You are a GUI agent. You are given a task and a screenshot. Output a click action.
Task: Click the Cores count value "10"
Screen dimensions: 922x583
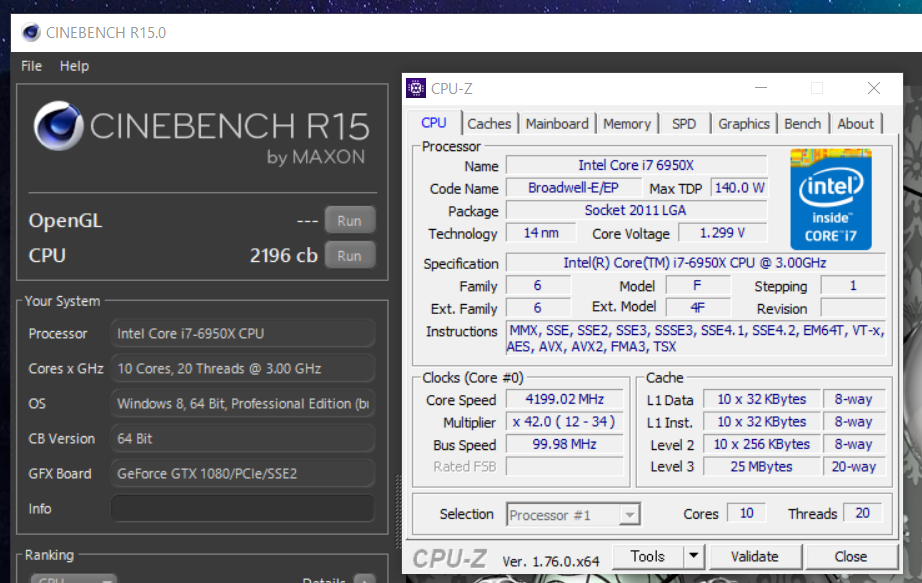[747, 513]
